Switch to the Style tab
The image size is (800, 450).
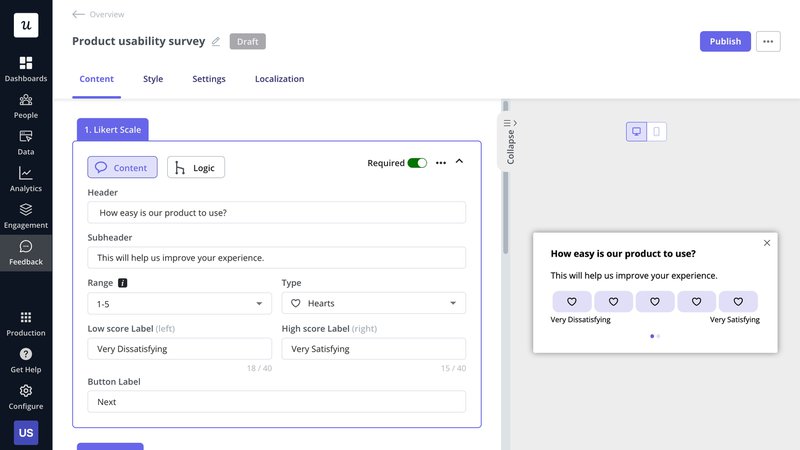pyautogui.click(x=153, y=79)
